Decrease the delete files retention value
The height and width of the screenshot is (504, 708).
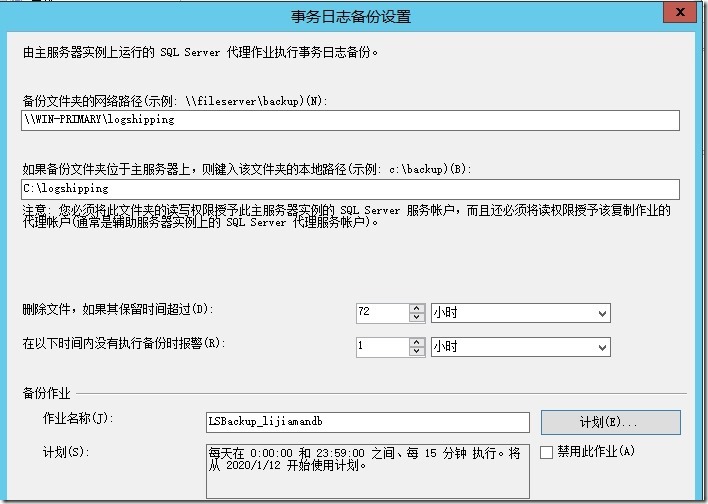coord(417,318)
